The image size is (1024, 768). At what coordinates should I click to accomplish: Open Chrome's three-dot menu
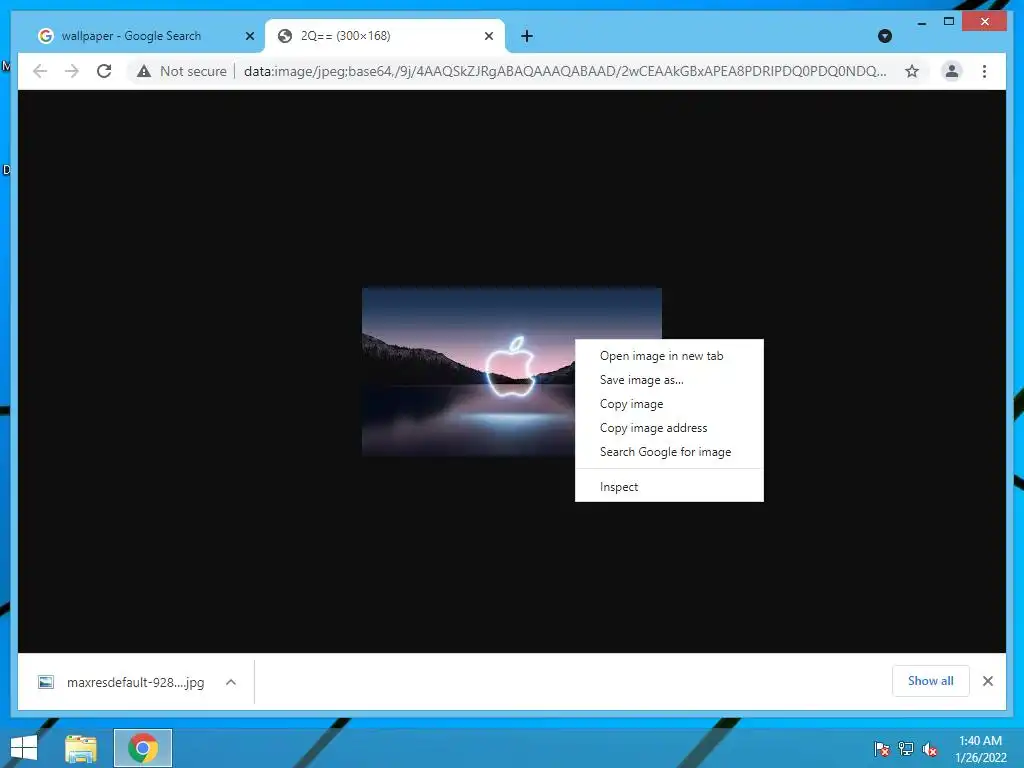[984, 71]
